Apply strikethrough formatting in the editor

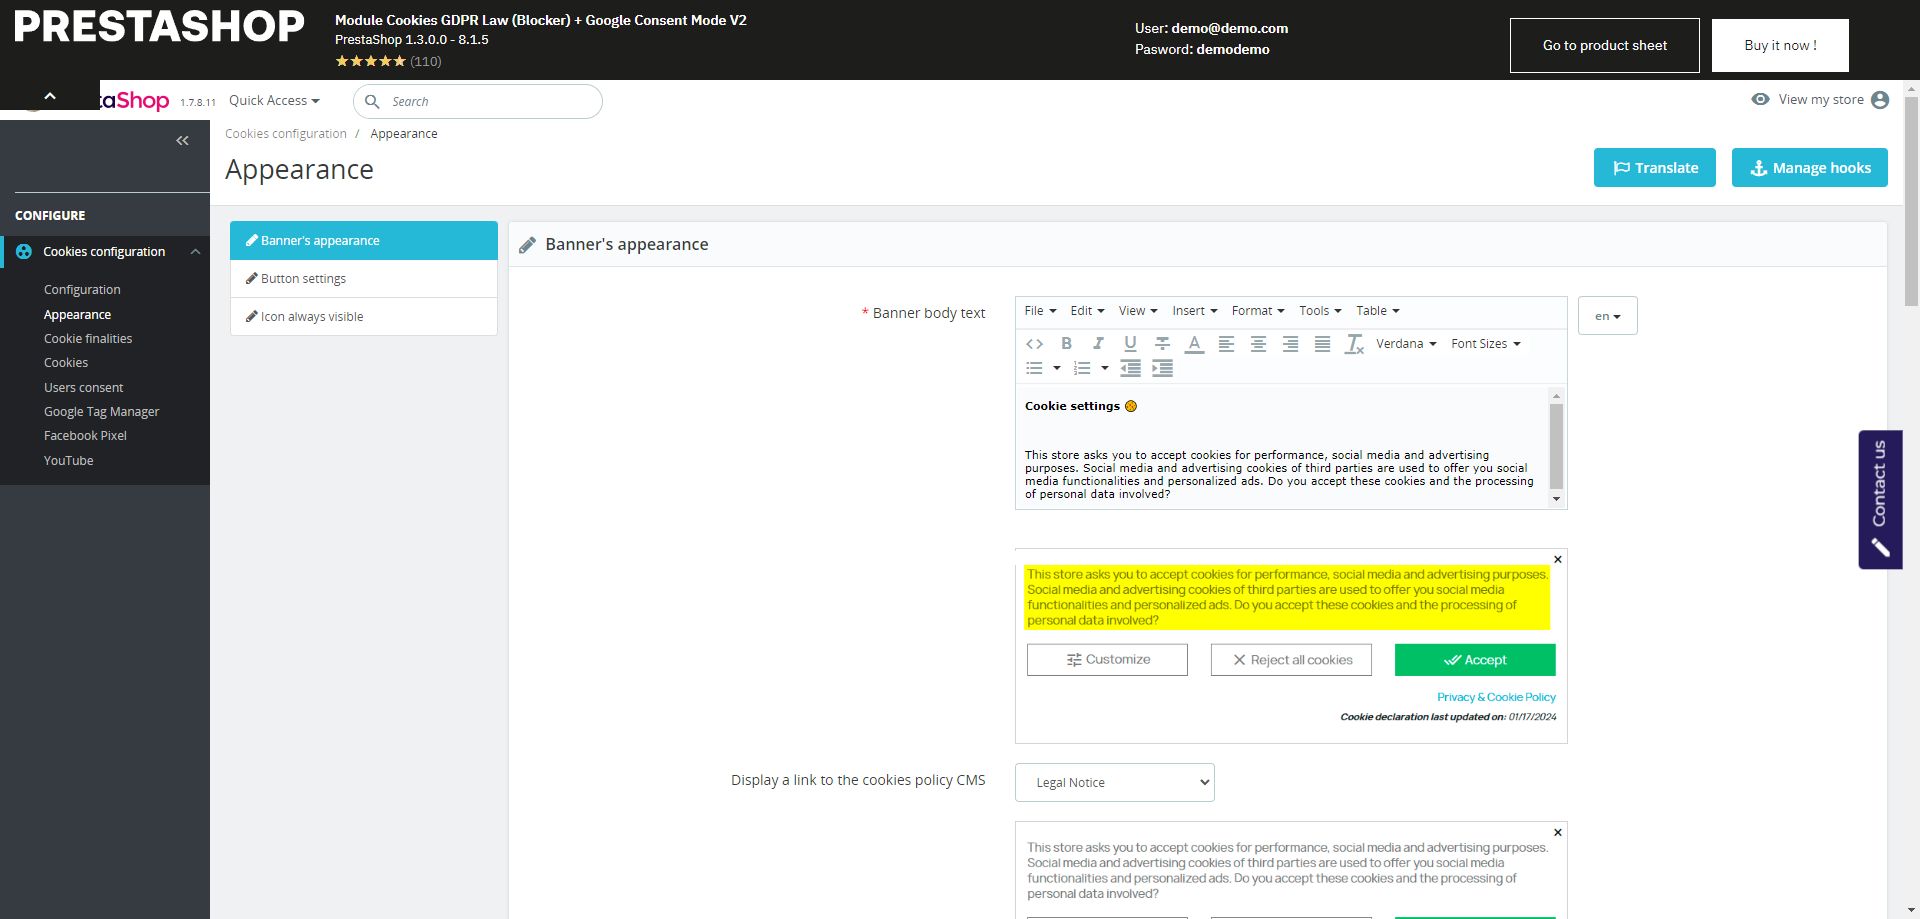(x=1162, y=344)
